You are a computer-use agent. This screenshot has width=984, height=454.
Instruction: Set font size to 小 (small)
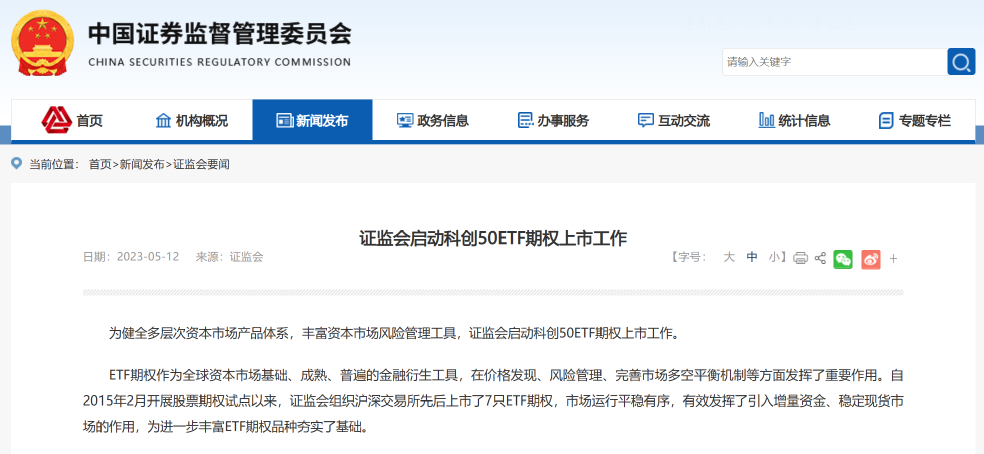(x=775, y=257)
